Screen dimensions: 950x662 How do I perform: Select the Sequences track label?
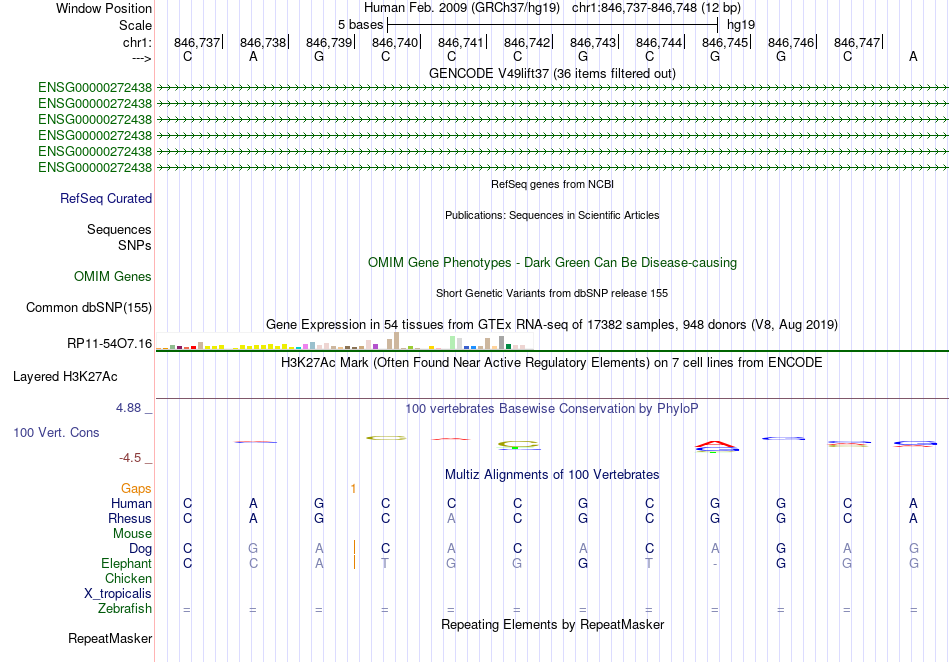click(119, 230)
